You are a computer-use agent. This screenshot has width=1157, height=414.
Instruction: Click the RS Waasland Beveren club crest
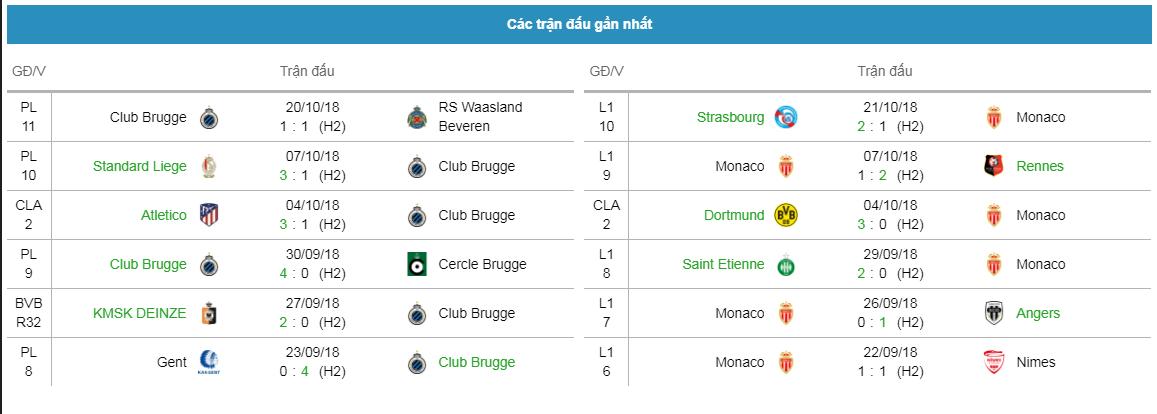tap(419, 117)
